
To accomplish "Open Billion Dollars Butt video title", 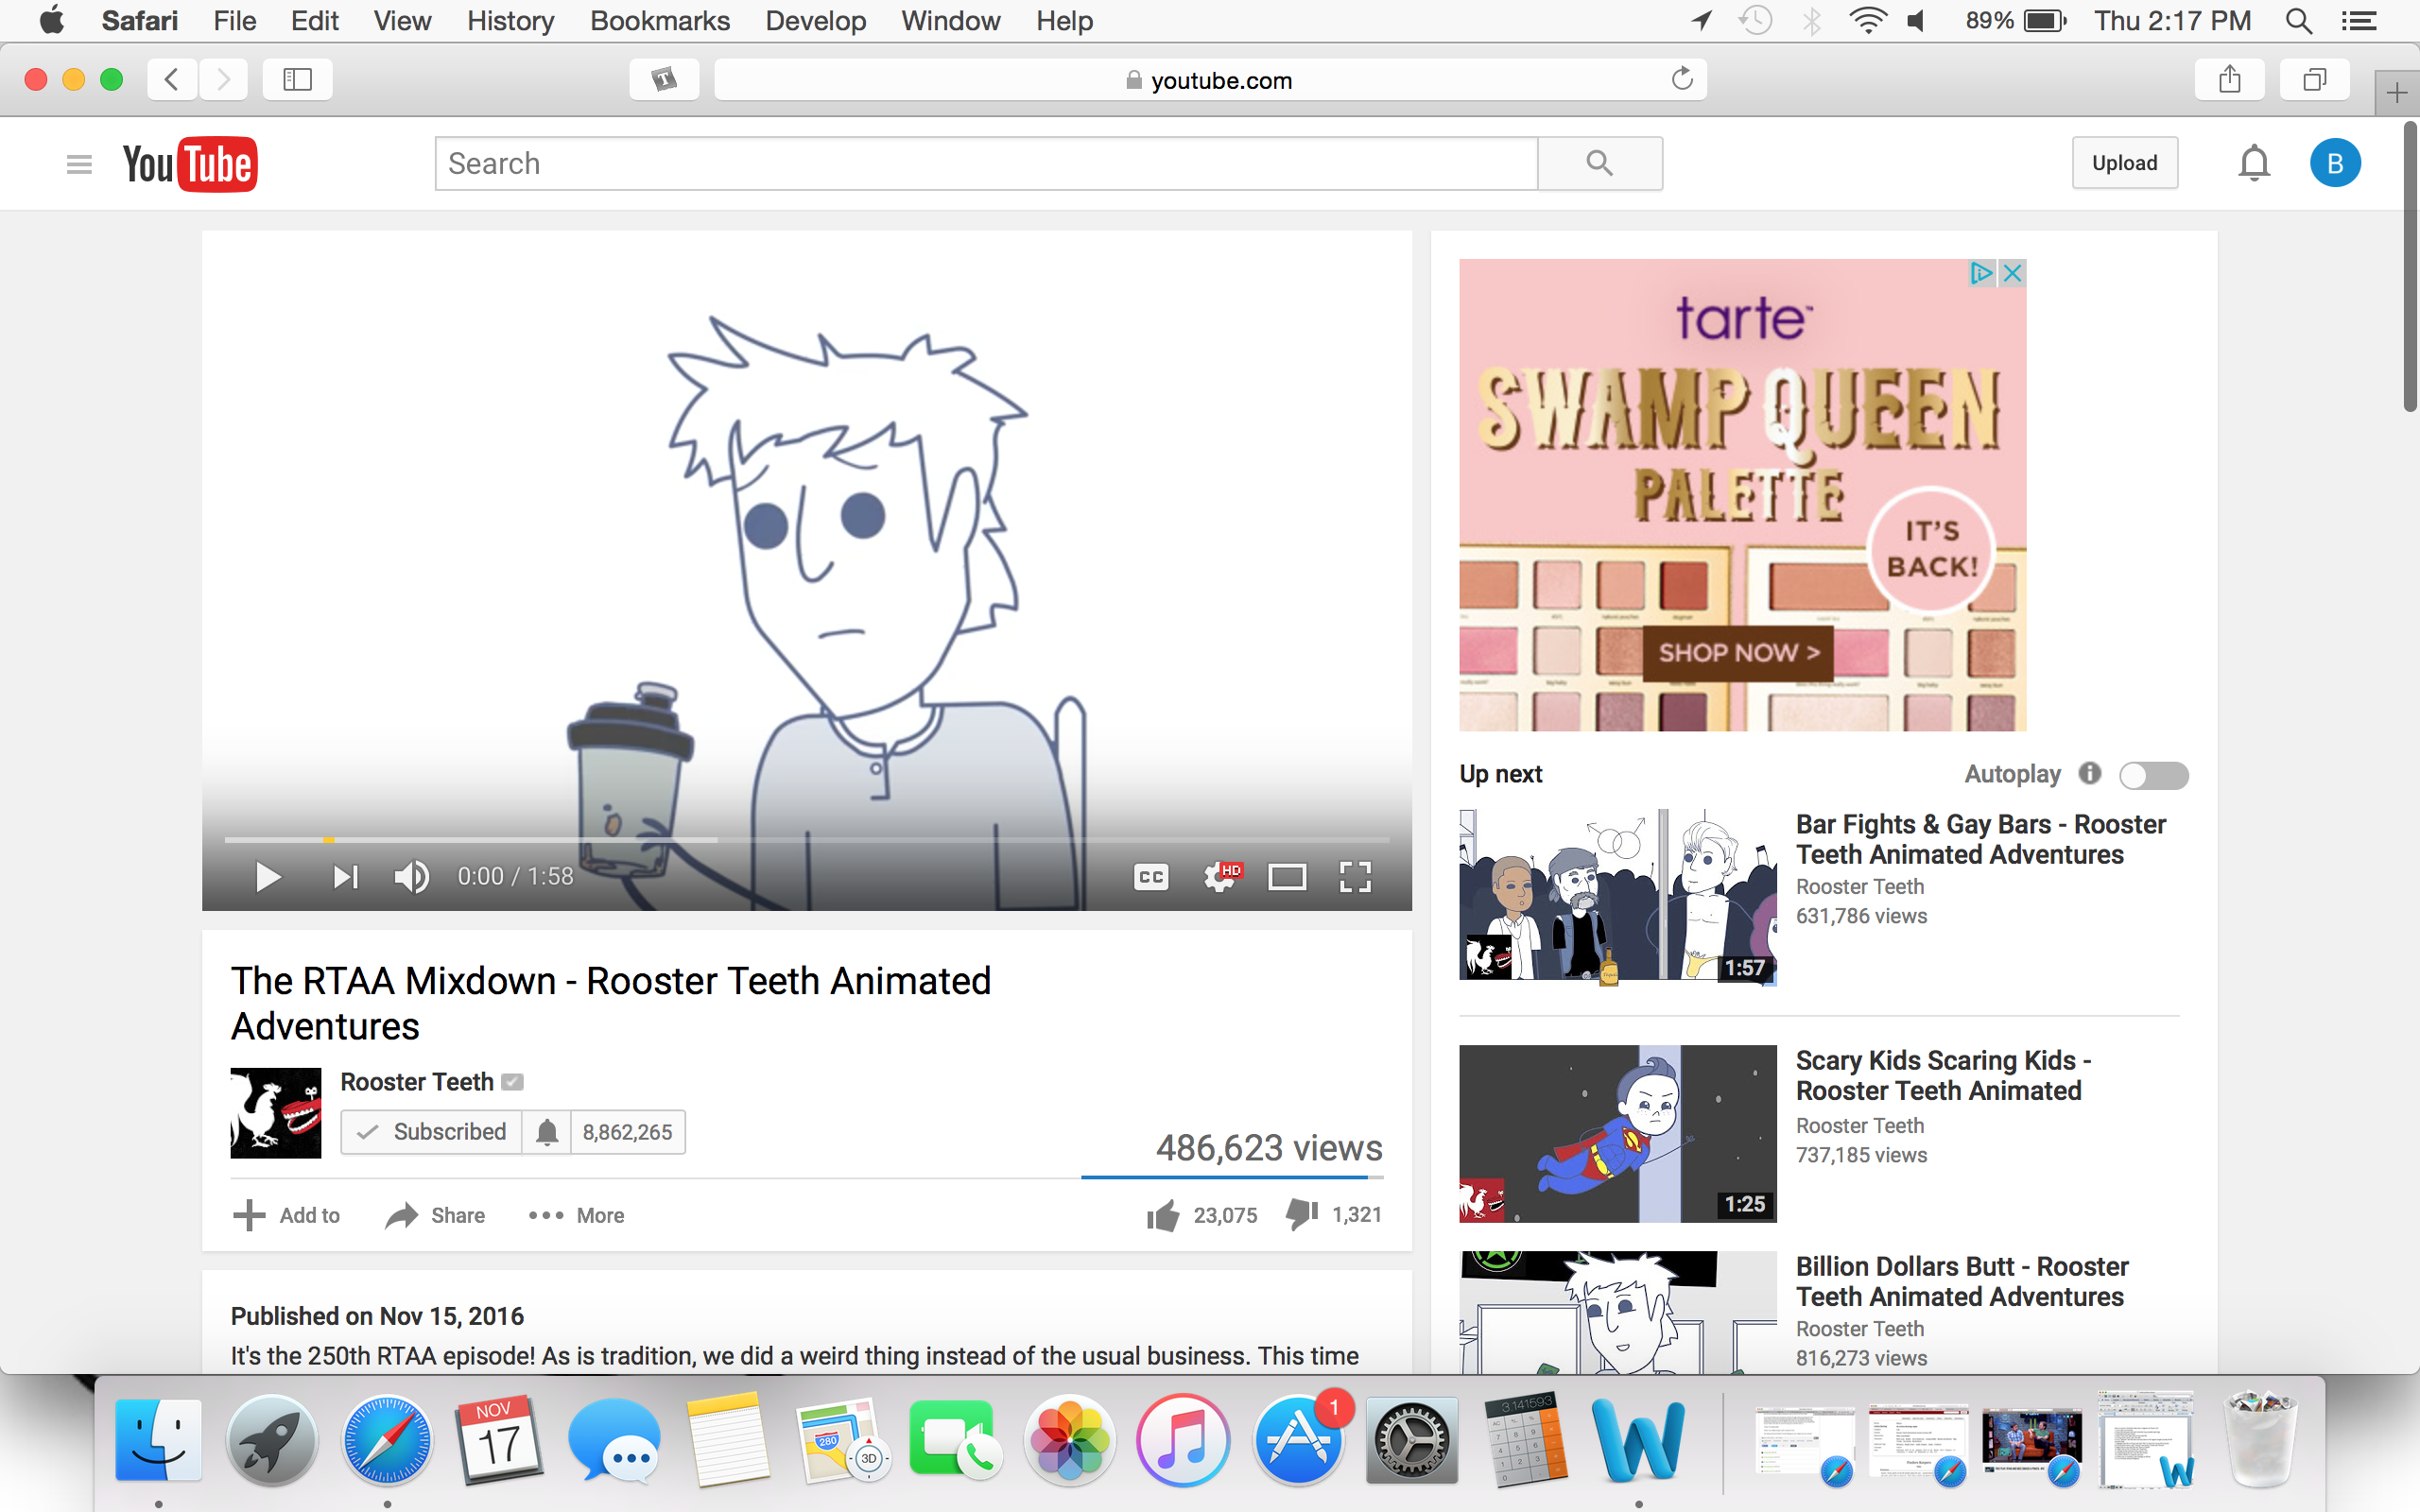I will point(1962,1281).
